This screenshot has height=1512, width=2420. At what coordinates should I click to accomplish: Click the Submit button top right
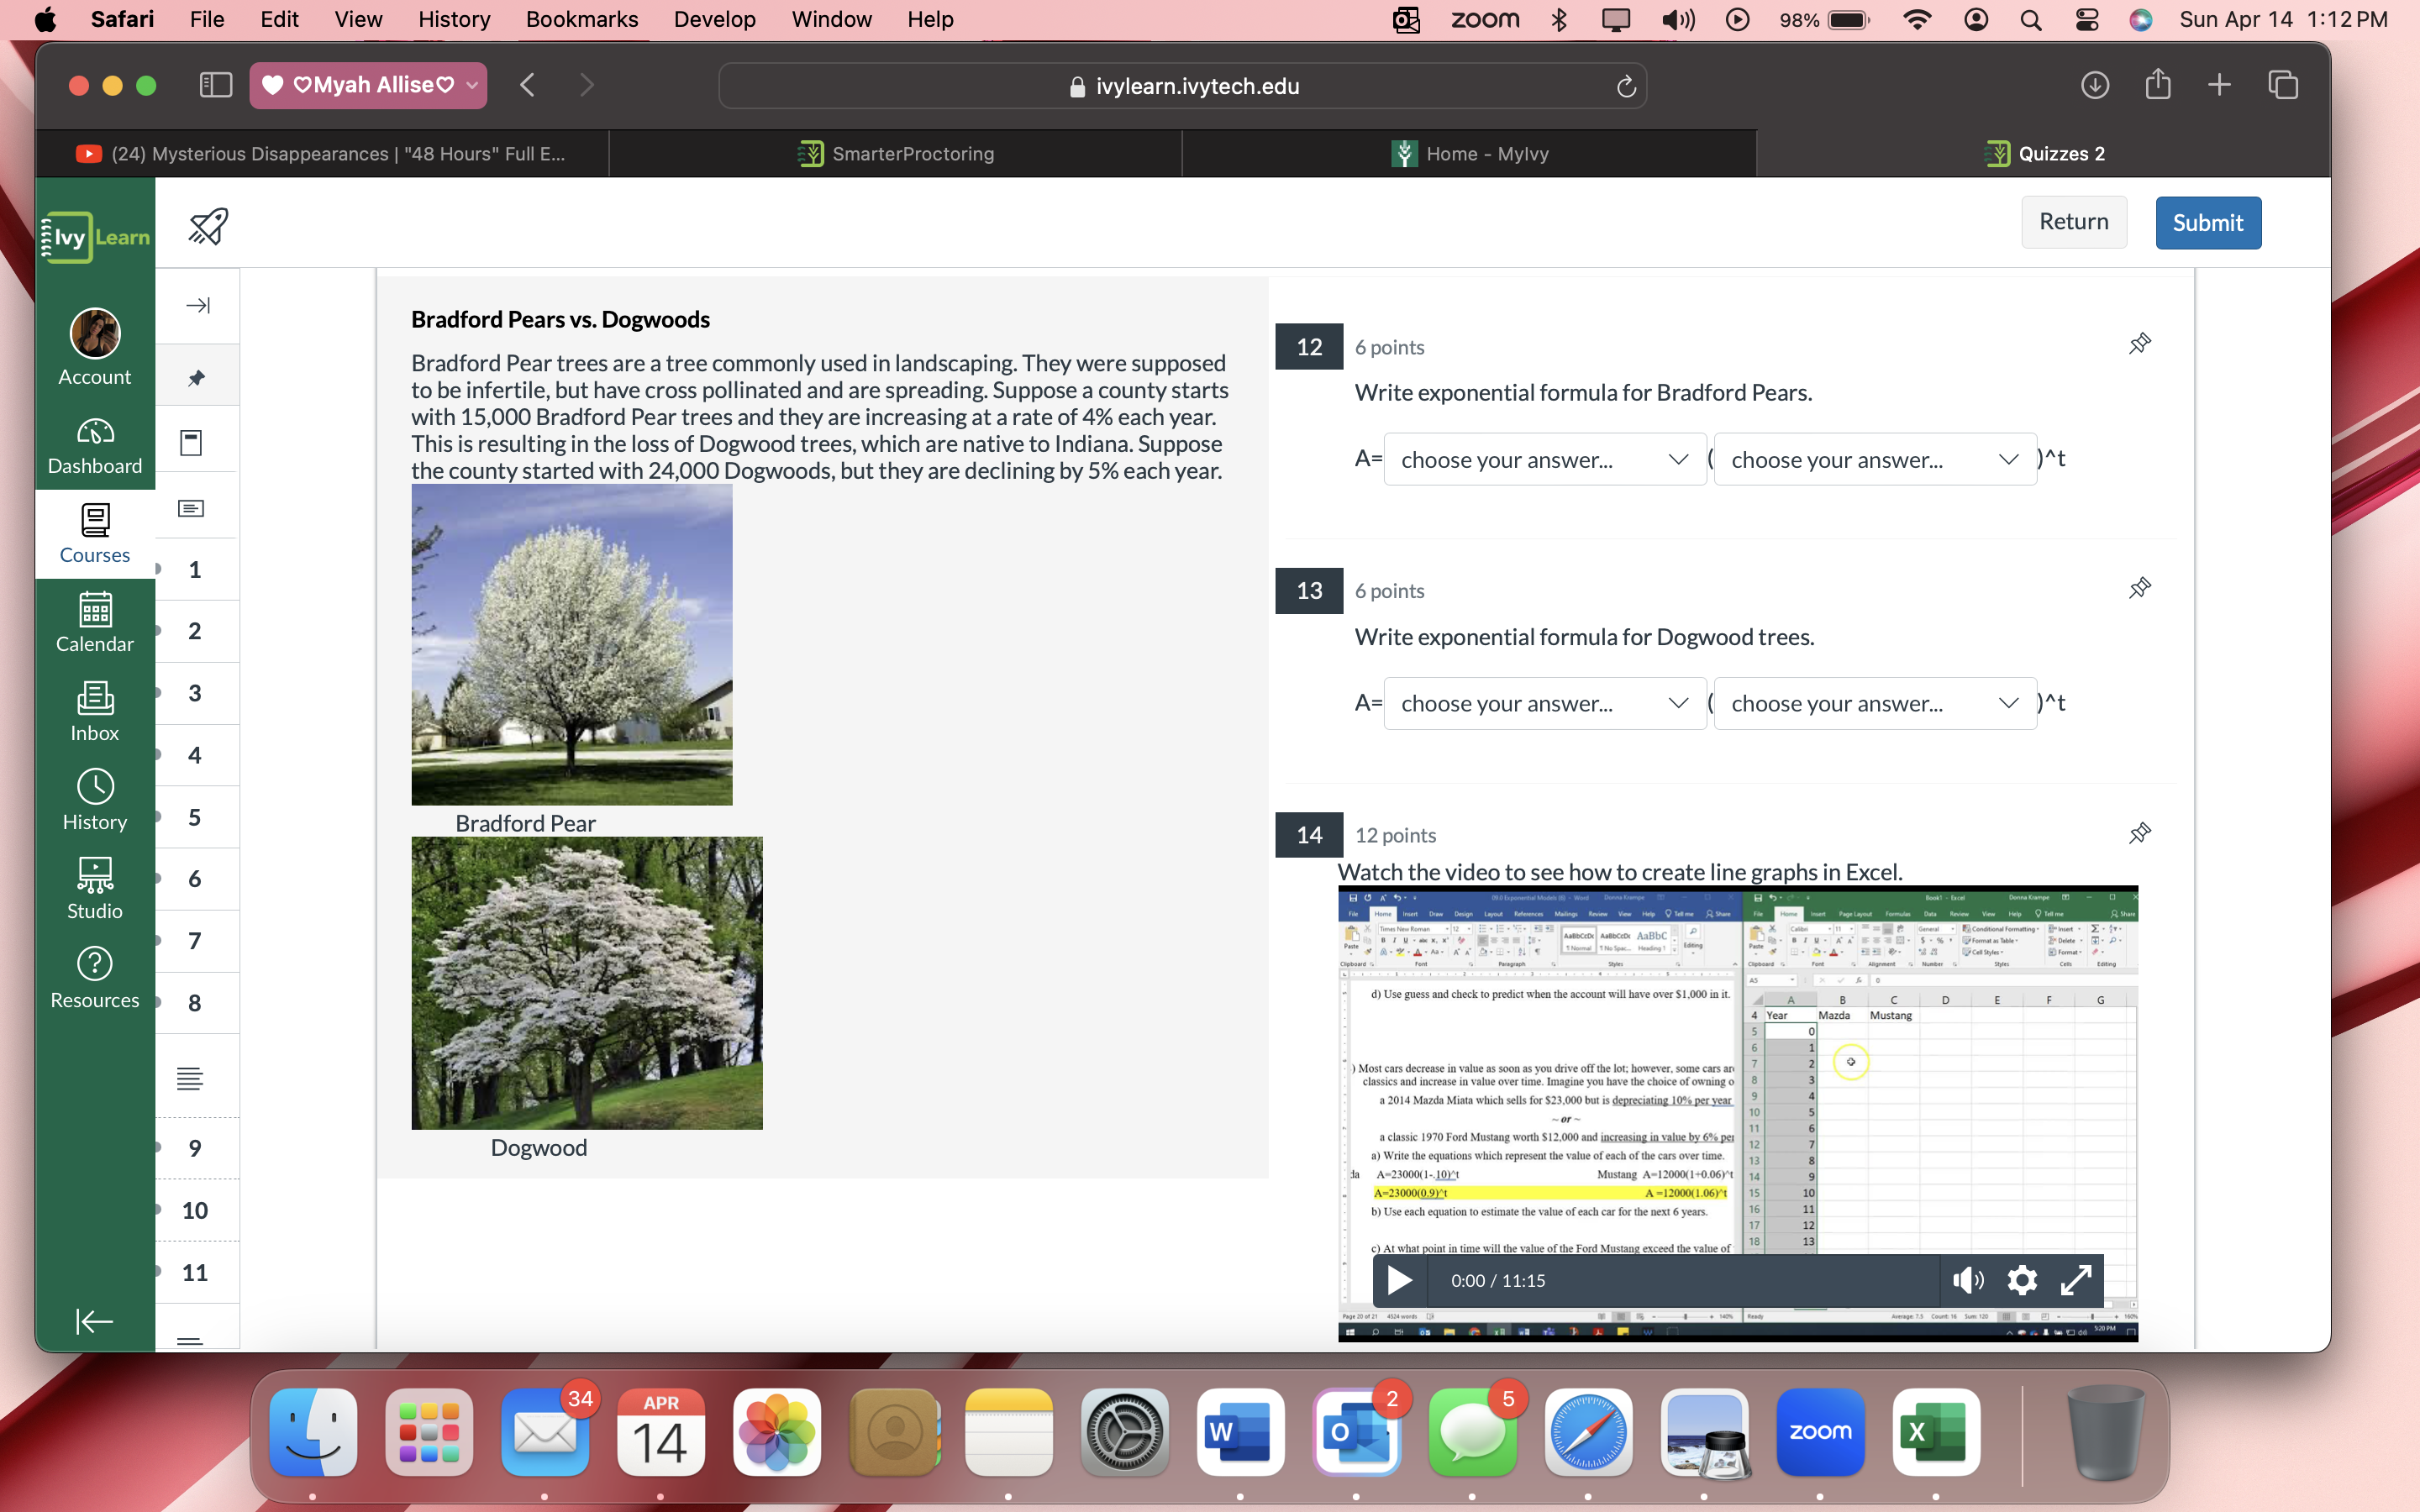coord(2207,221)
